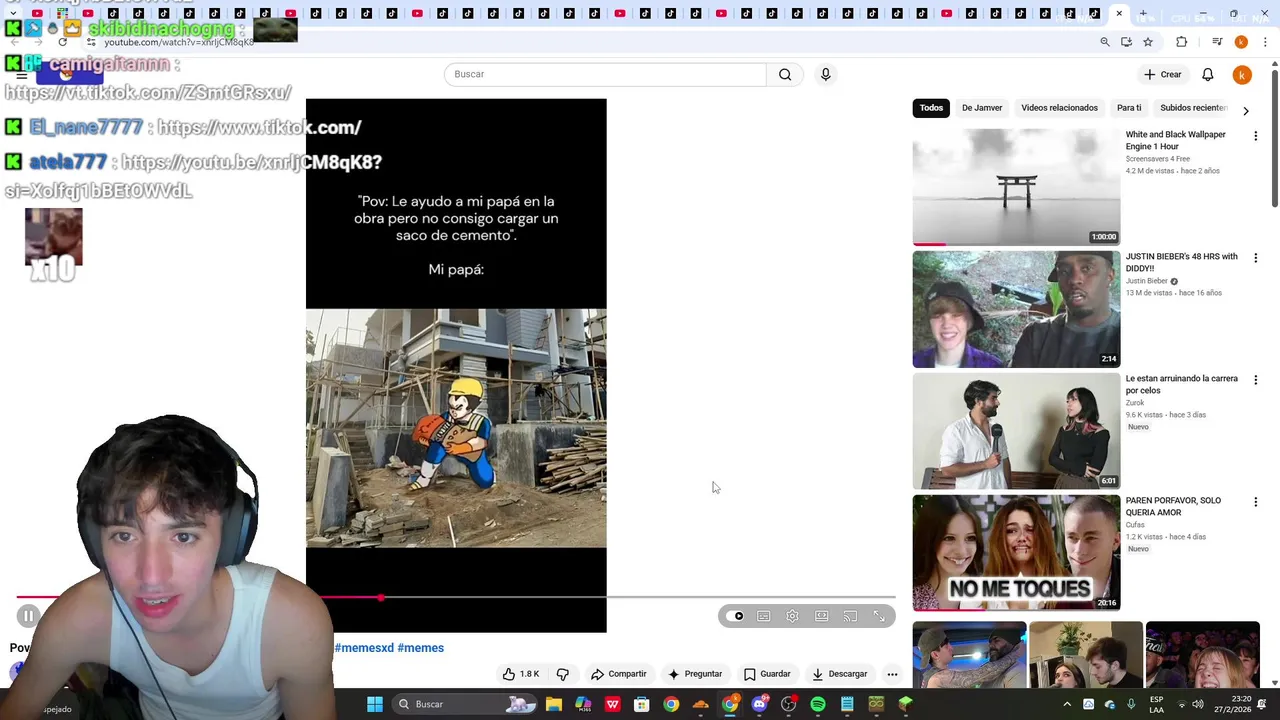Reload the page in Chrome

[62, 42]
